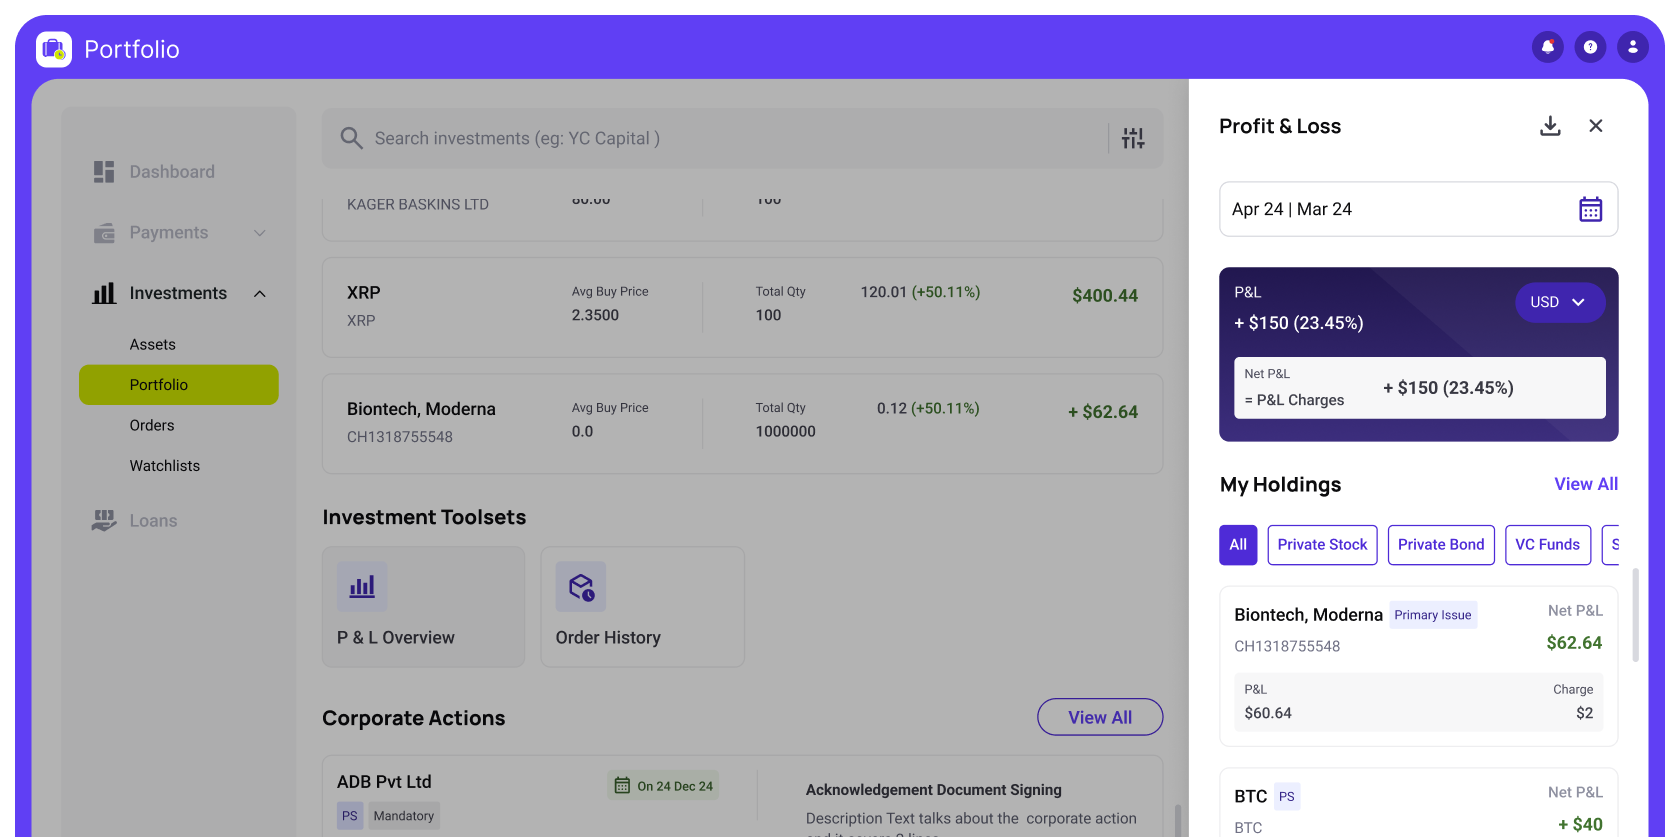The width and height of the screenshot is (1680, 837).
Task: Open the filter sliders icon
Action: pos(1133,138)
